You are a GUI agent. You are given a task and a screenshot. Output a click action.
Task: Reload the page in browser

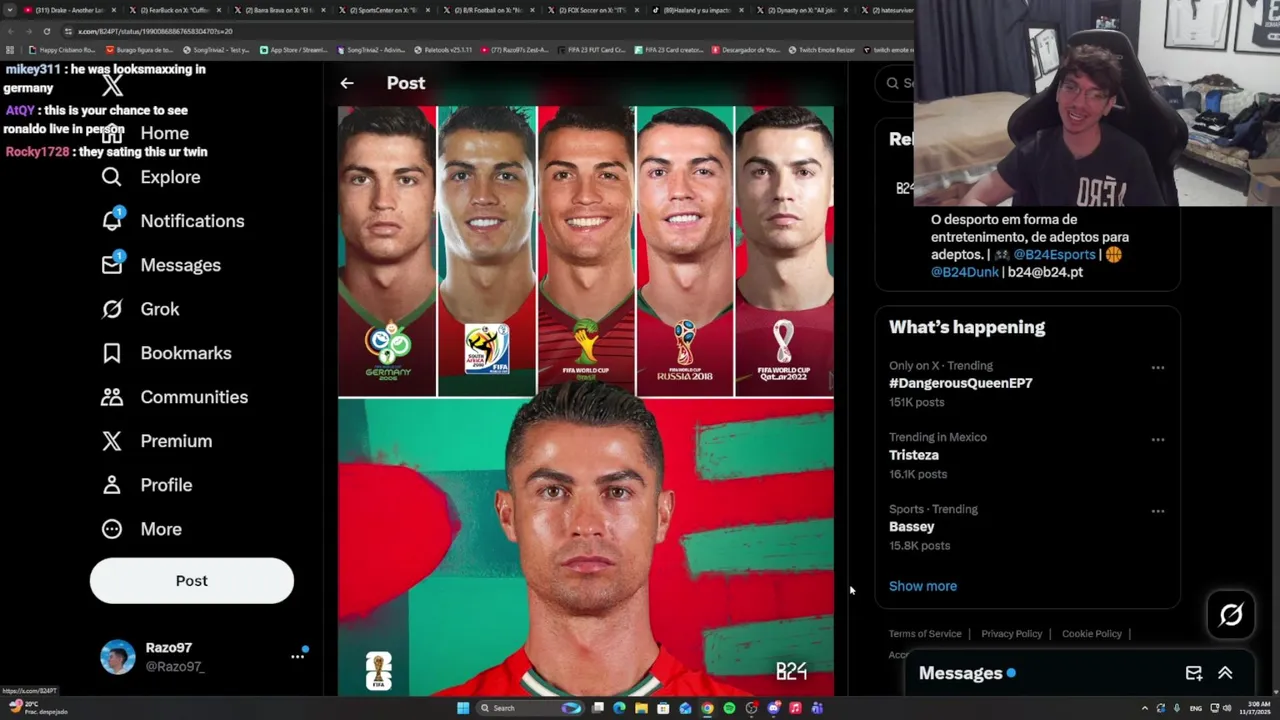[x=46, y=31]
